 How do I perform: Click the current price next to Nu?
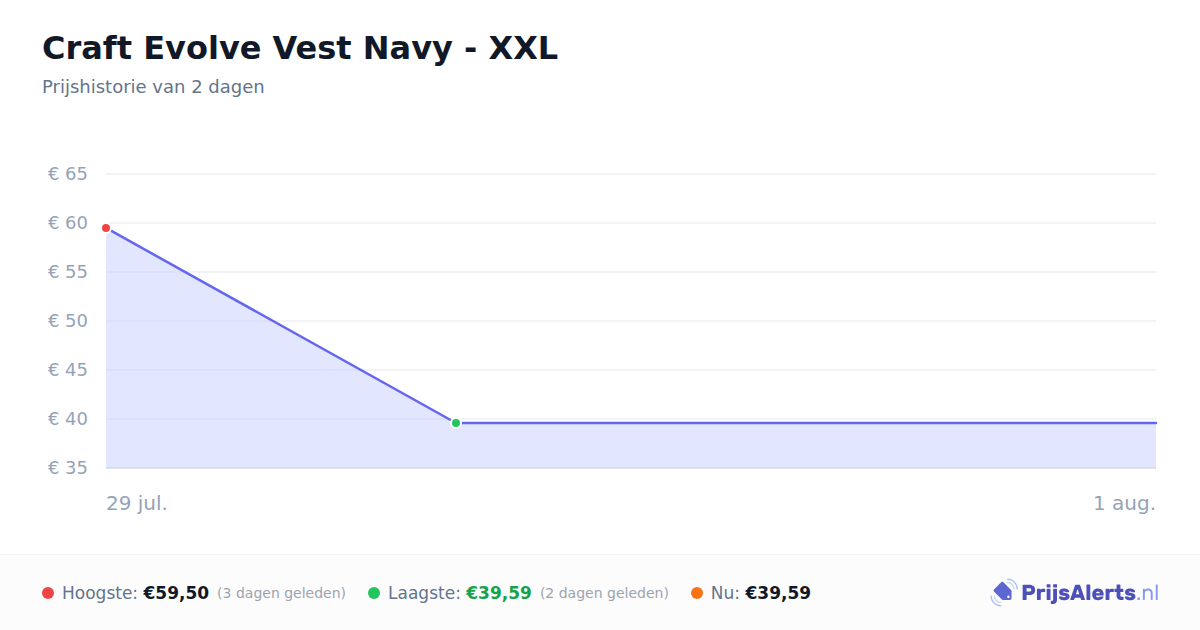click(x=778, y=593)
